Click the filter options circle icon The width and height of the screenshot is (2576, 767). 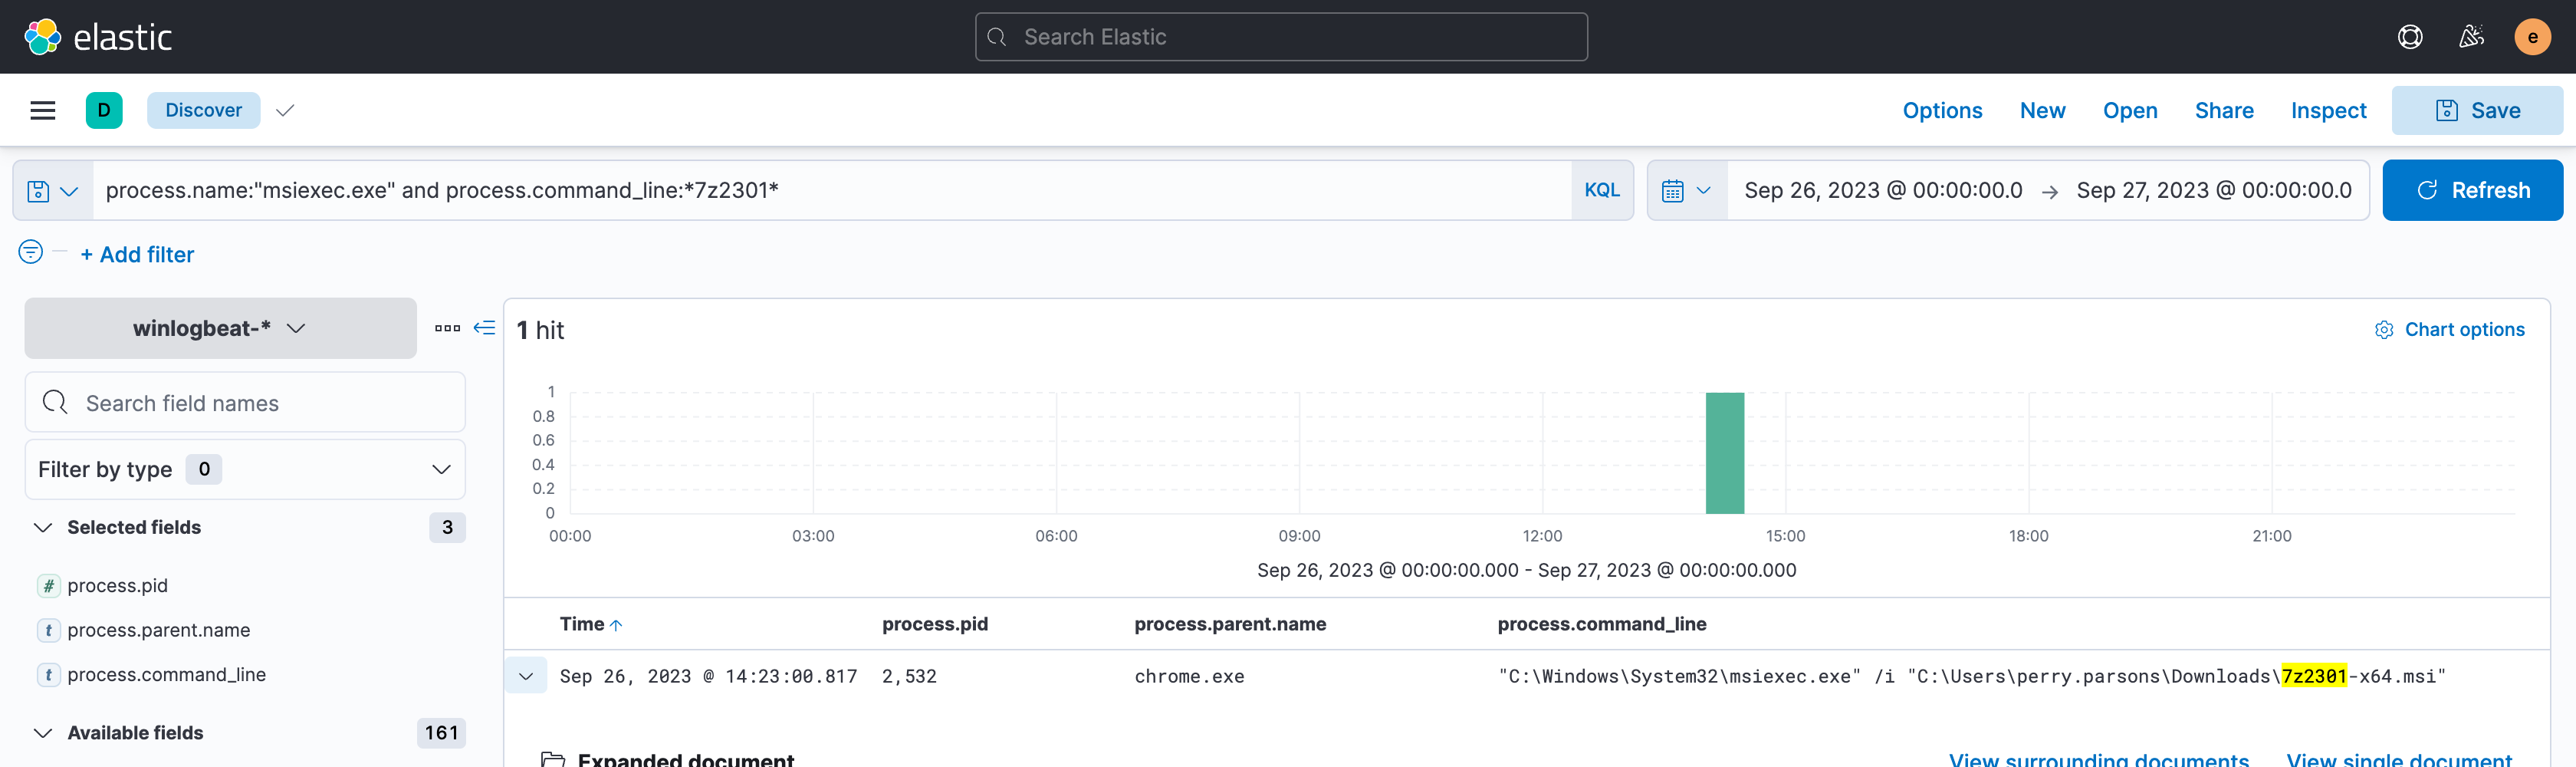click(x=31, y=252)
